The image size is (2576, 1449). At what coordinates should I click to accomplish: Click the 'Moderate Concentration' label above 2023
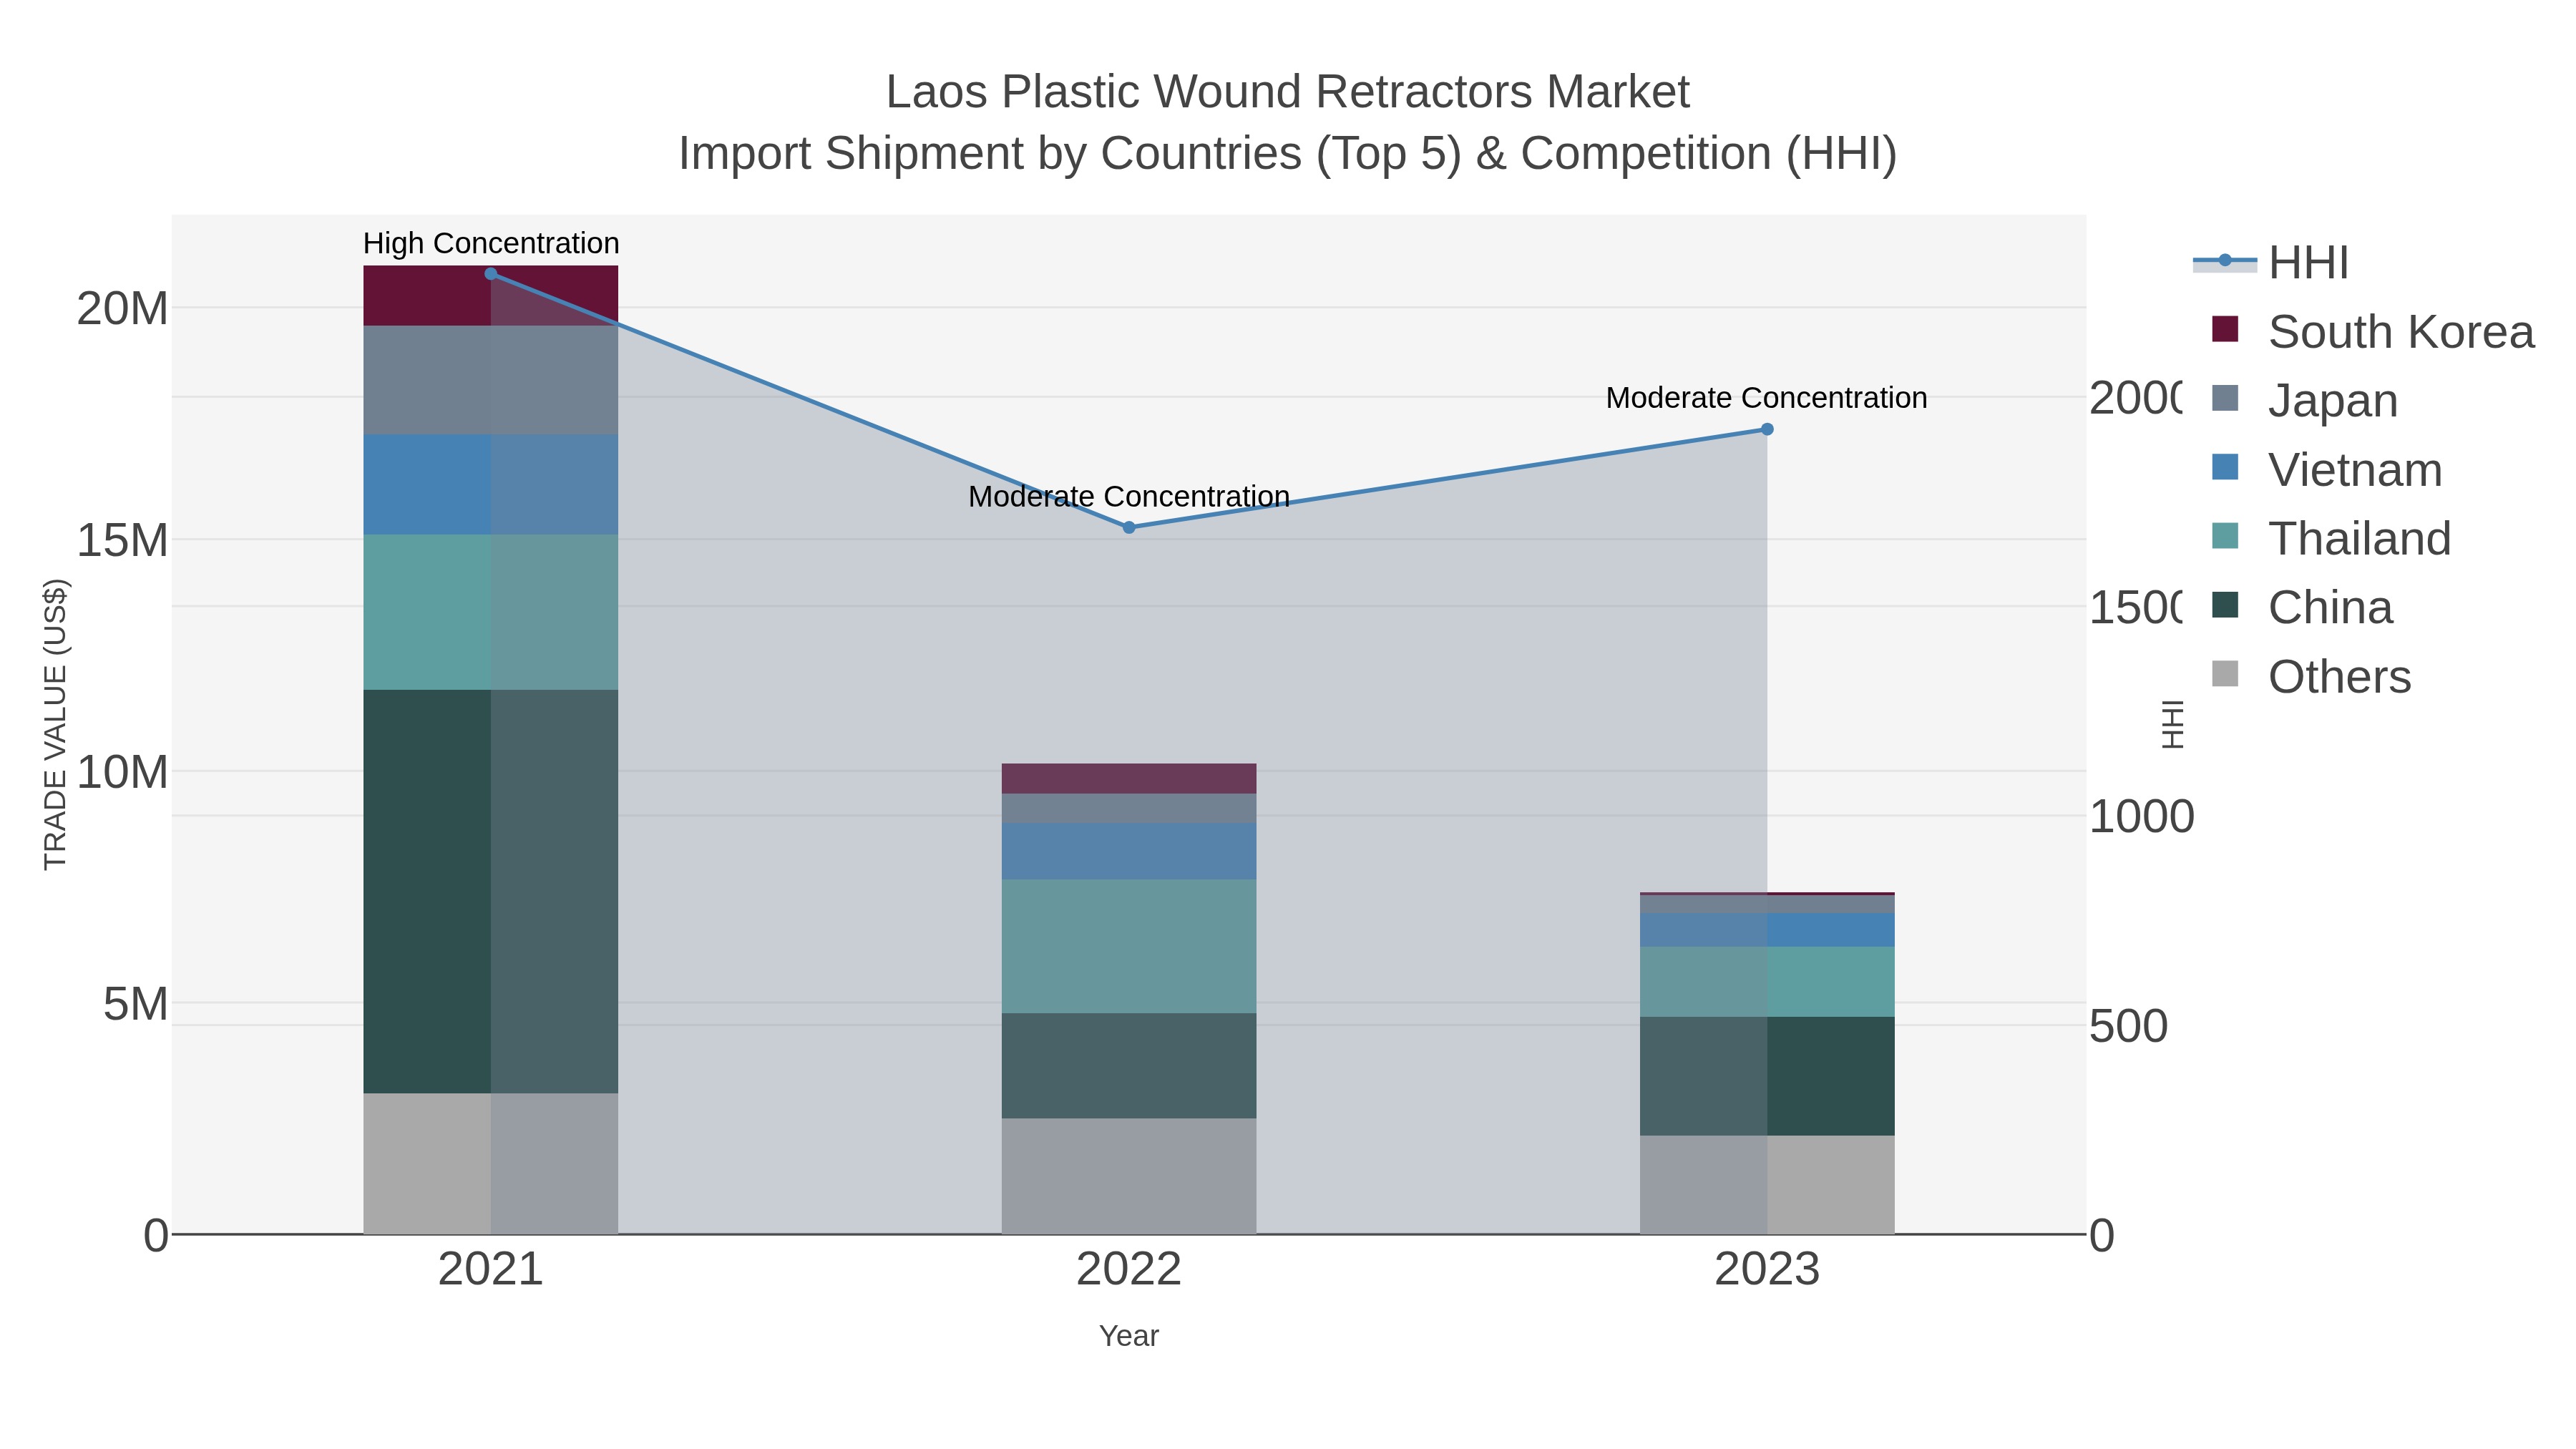tap(1767, 397)
